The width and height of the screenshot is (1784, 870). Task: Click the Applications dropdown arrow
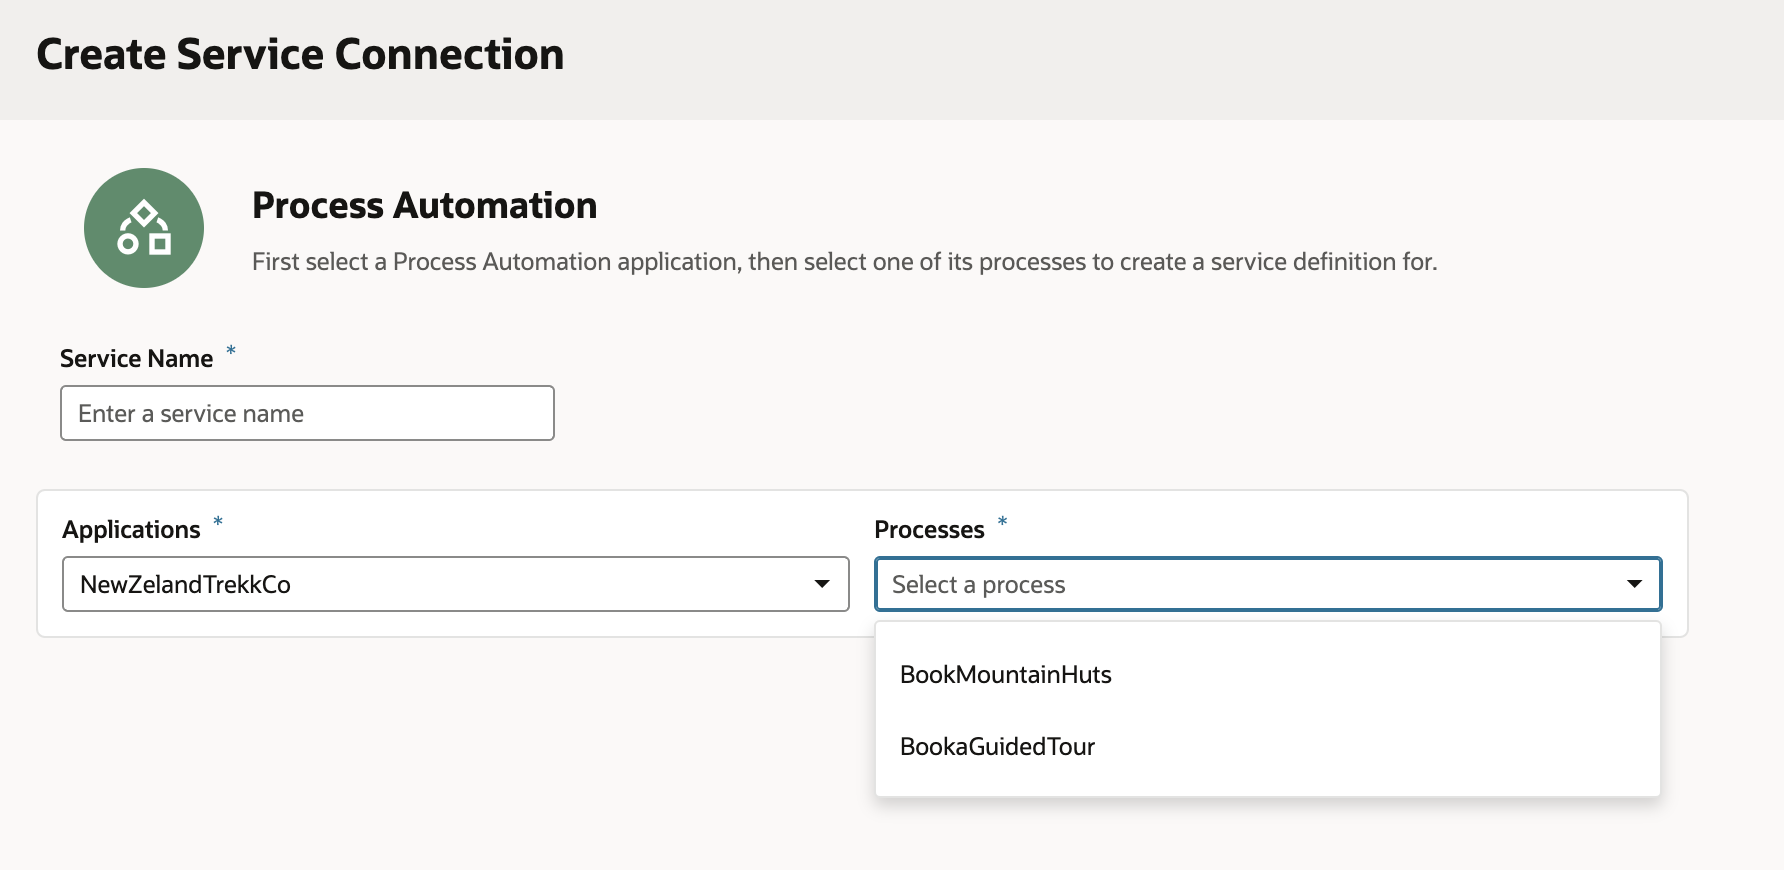pos(822,584)
